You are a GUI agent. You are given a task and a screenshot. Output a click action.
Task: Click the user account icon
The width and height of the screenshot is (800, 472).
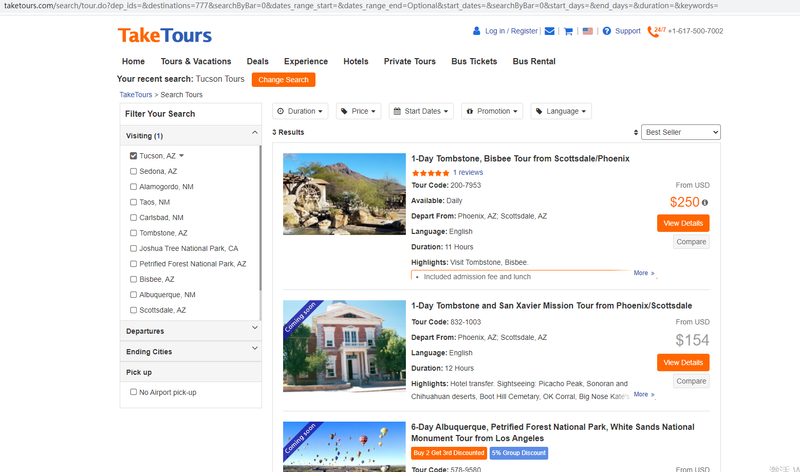[x=477, y=31]
